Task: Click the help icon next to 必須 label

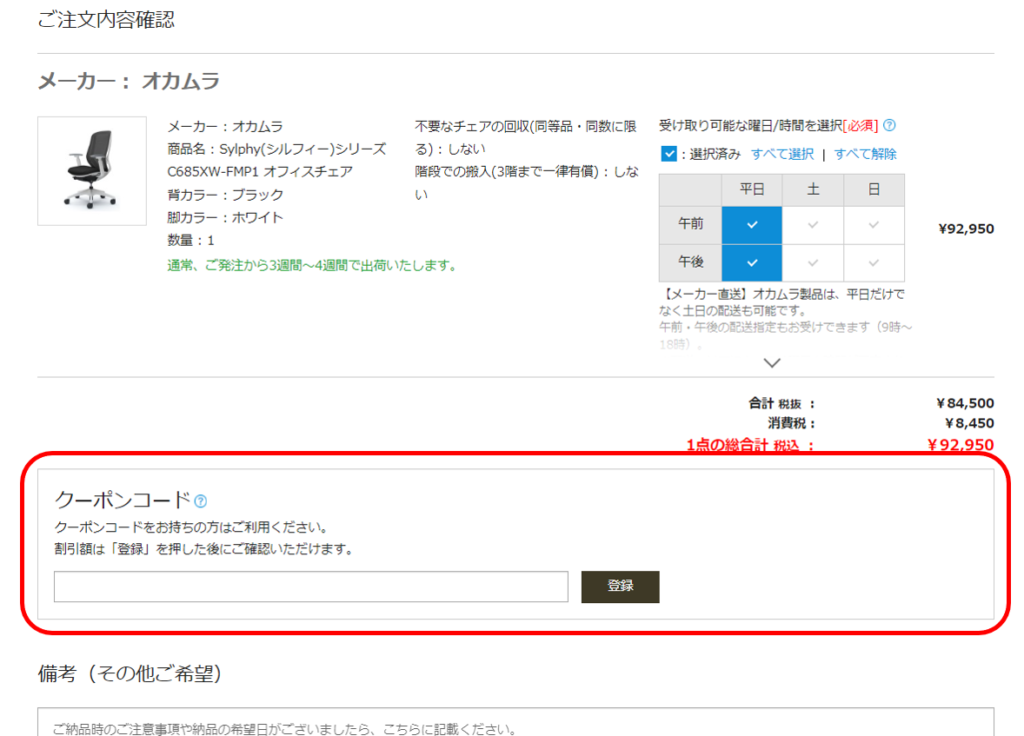Action: coord(889,125)
